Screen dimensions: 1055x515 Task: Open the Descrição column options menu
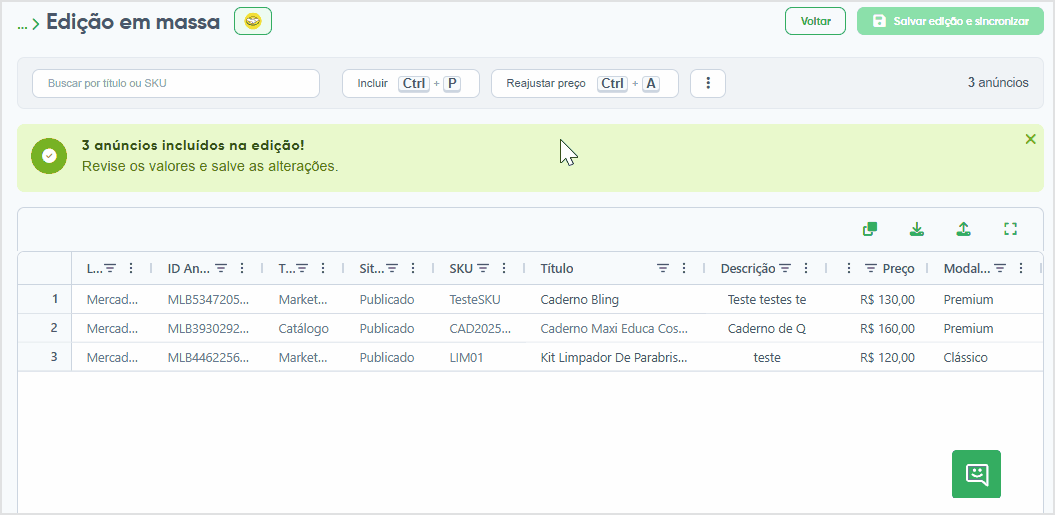pyautogui.click(x=806, y=268)
